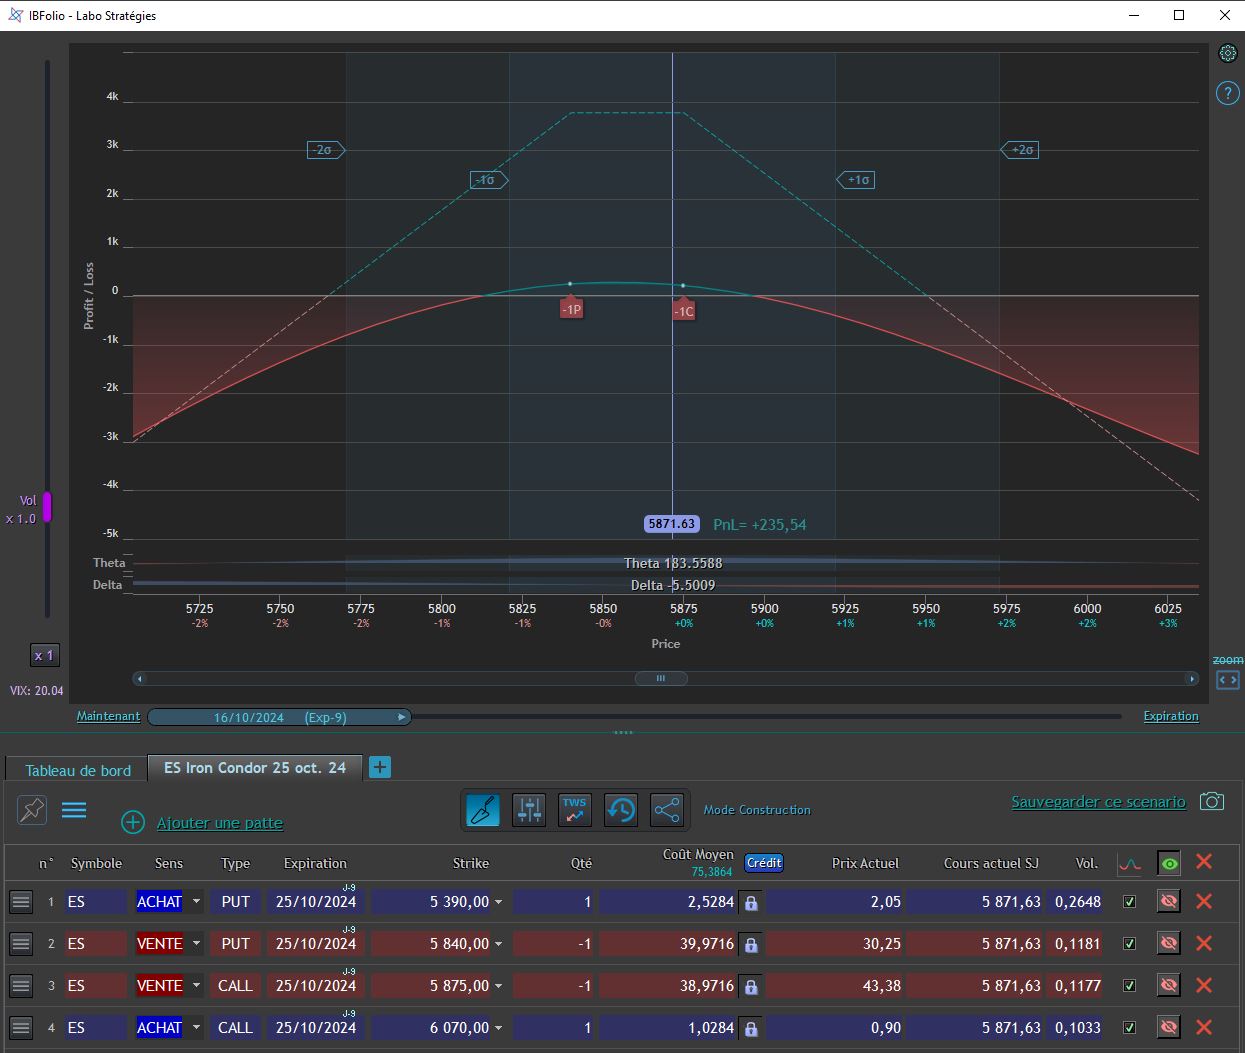This screenshot has height=1053, width=1245.
Task: Switch to the Tableau de bord tab
Action: [x=78, y=770]
